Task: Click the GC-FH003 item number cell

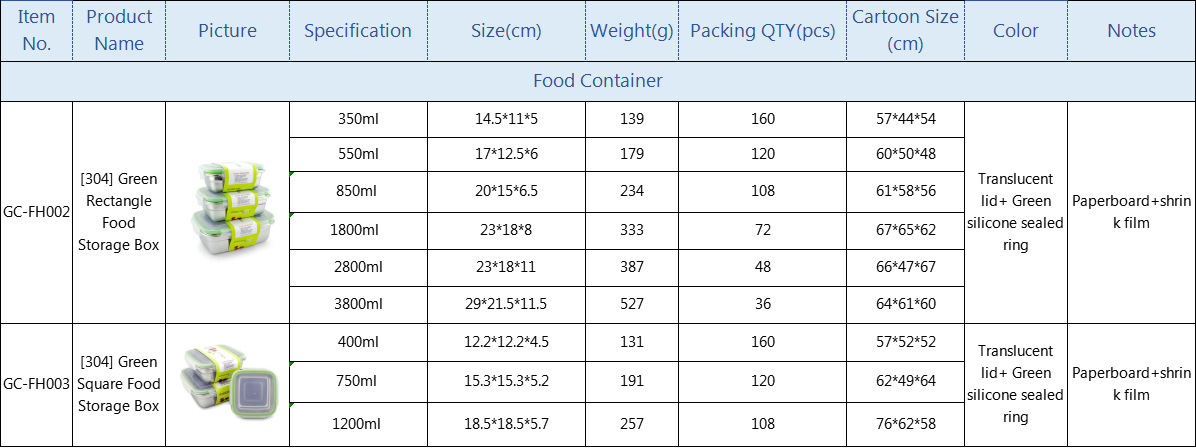Action: pos(36,384)
